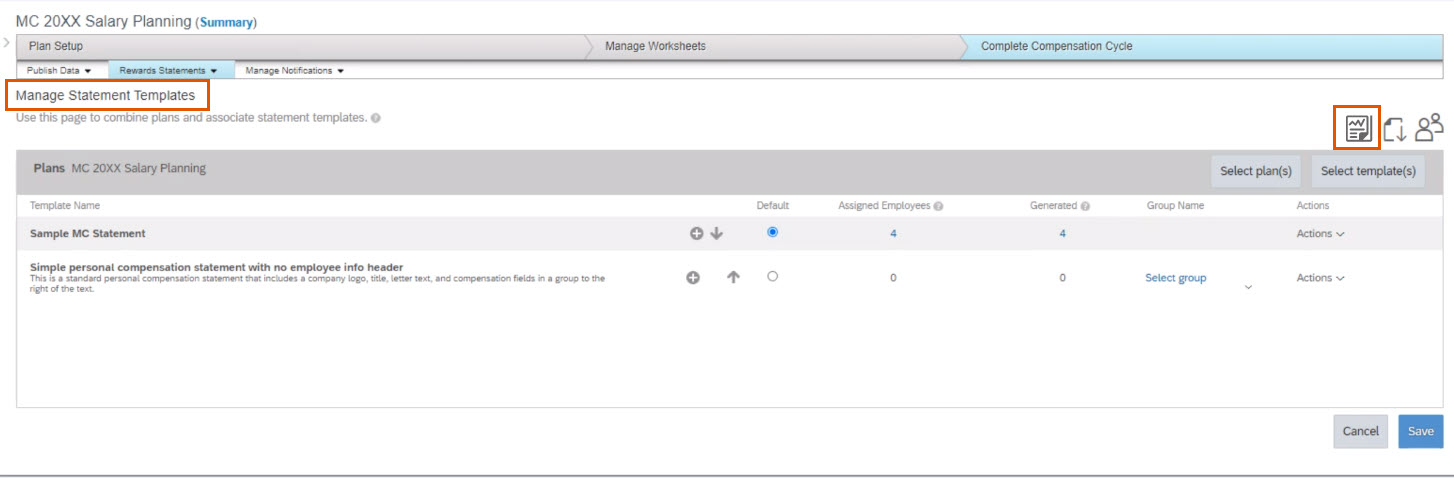Click the statement template icon highlighted in orange

(x=1357, y=128)
